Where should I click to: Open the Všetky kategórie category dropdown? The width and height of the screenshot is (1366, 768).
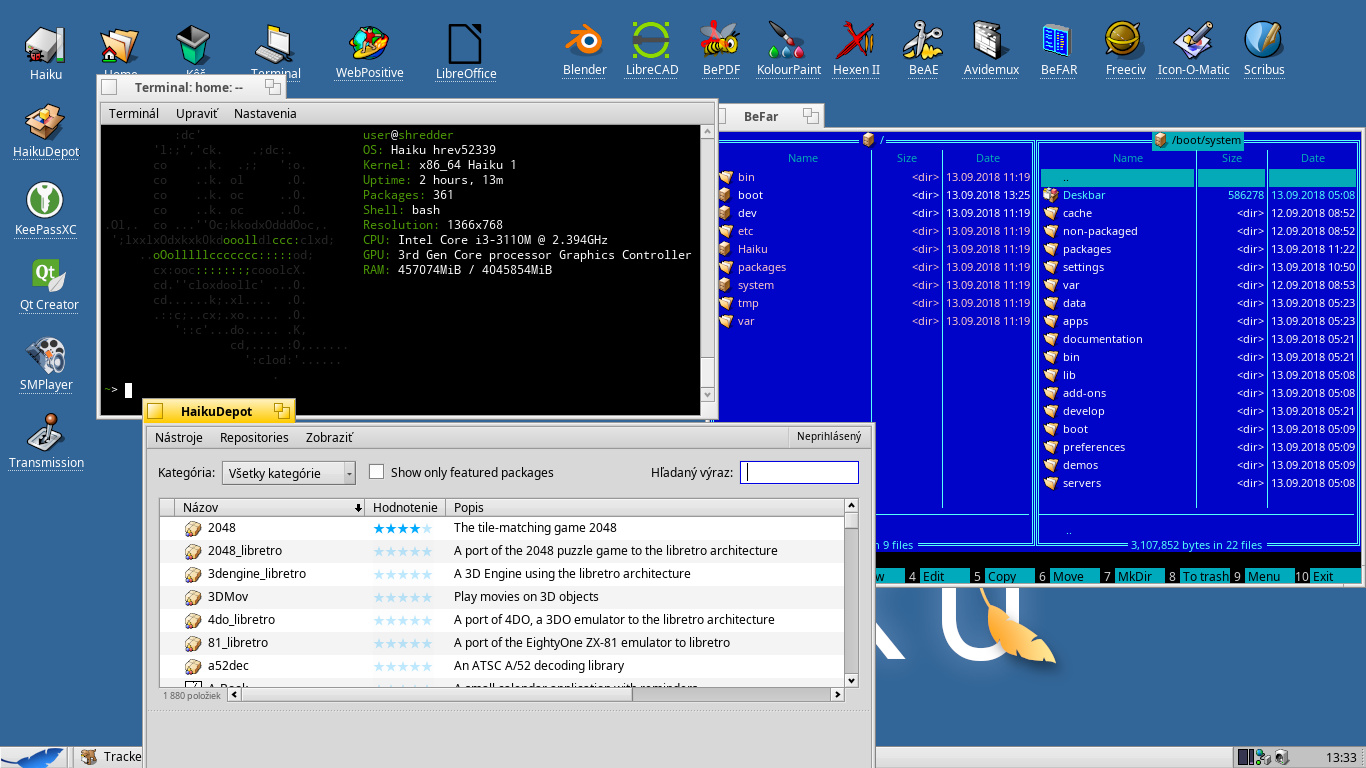point(289,473)
